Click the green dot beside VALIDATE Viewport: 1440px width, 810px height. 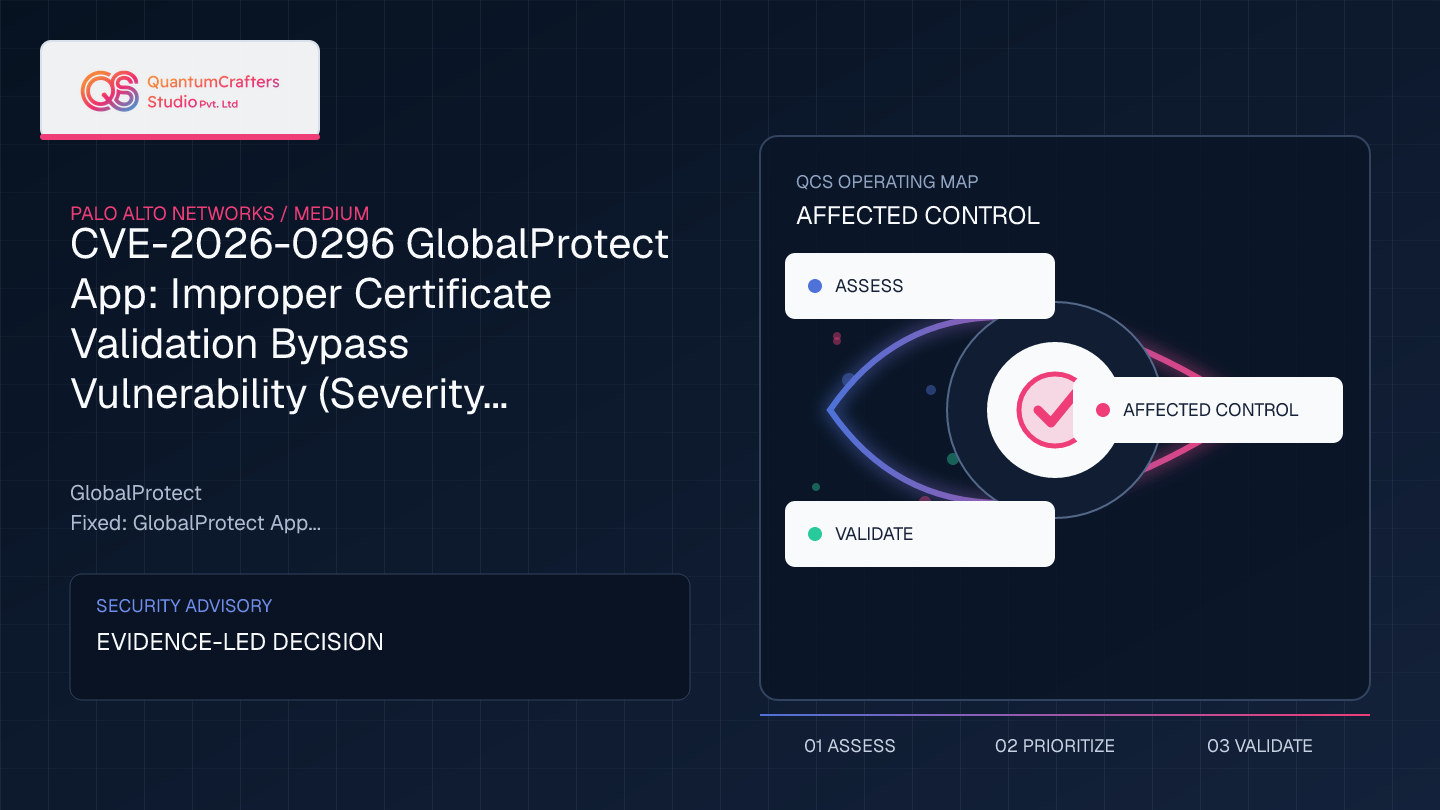click(x=815, y=534)
